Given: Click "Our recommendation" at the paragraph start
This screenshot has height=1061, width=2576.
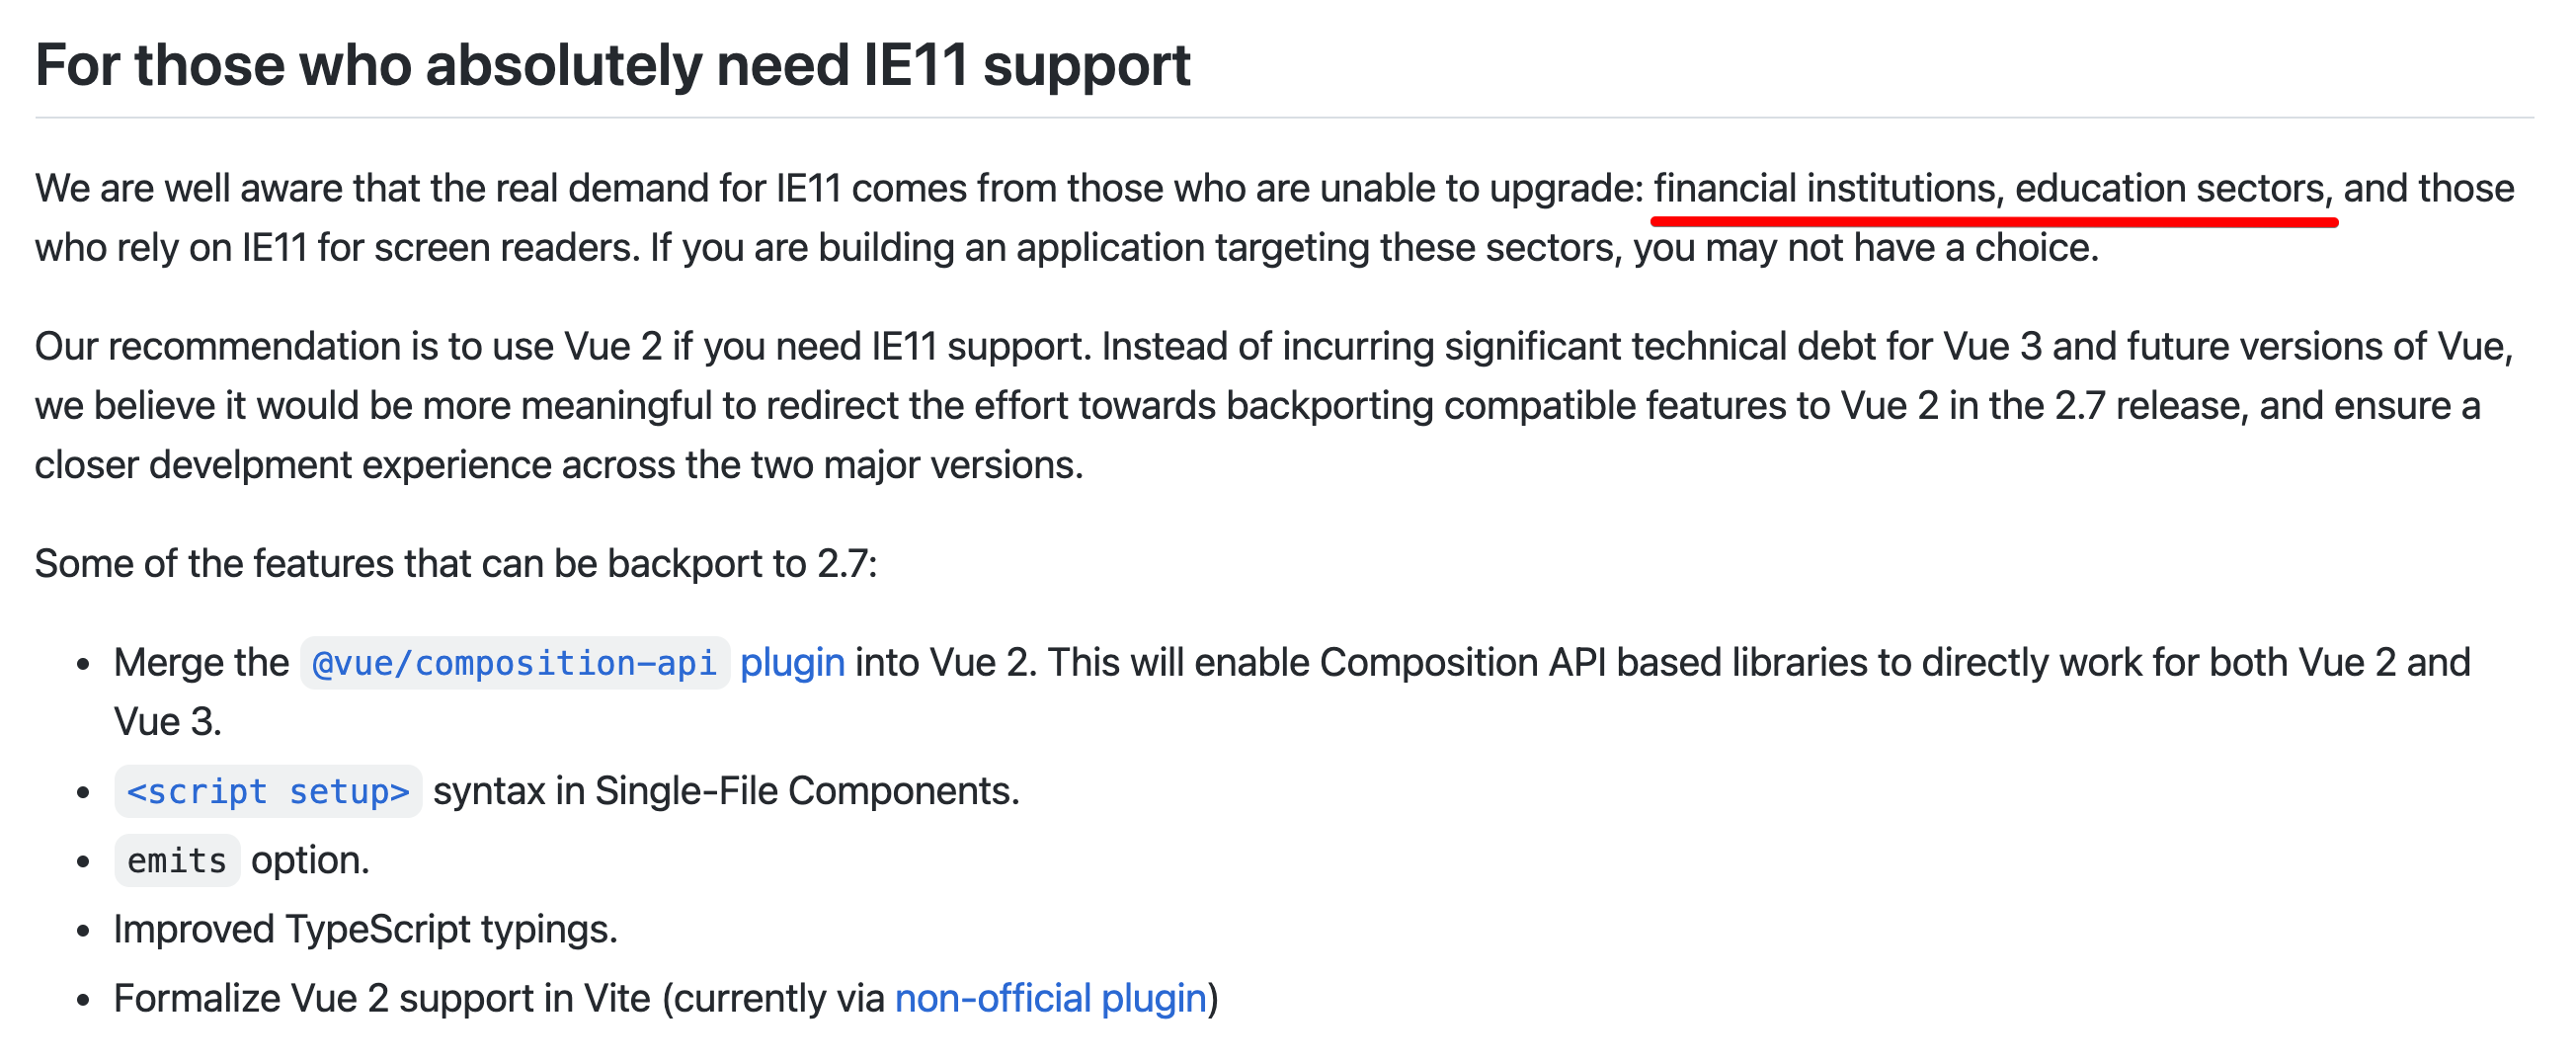Looking at the screenshot, I should (218, 347).
